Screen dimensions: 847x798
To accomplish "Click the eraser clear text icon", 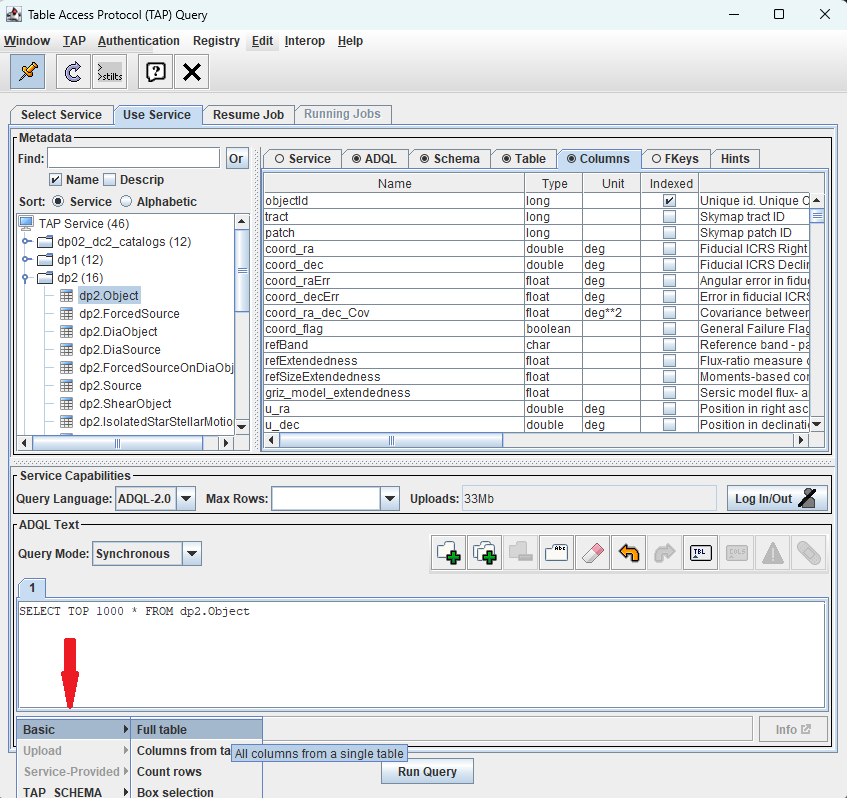I will click(x=593, y=553).
